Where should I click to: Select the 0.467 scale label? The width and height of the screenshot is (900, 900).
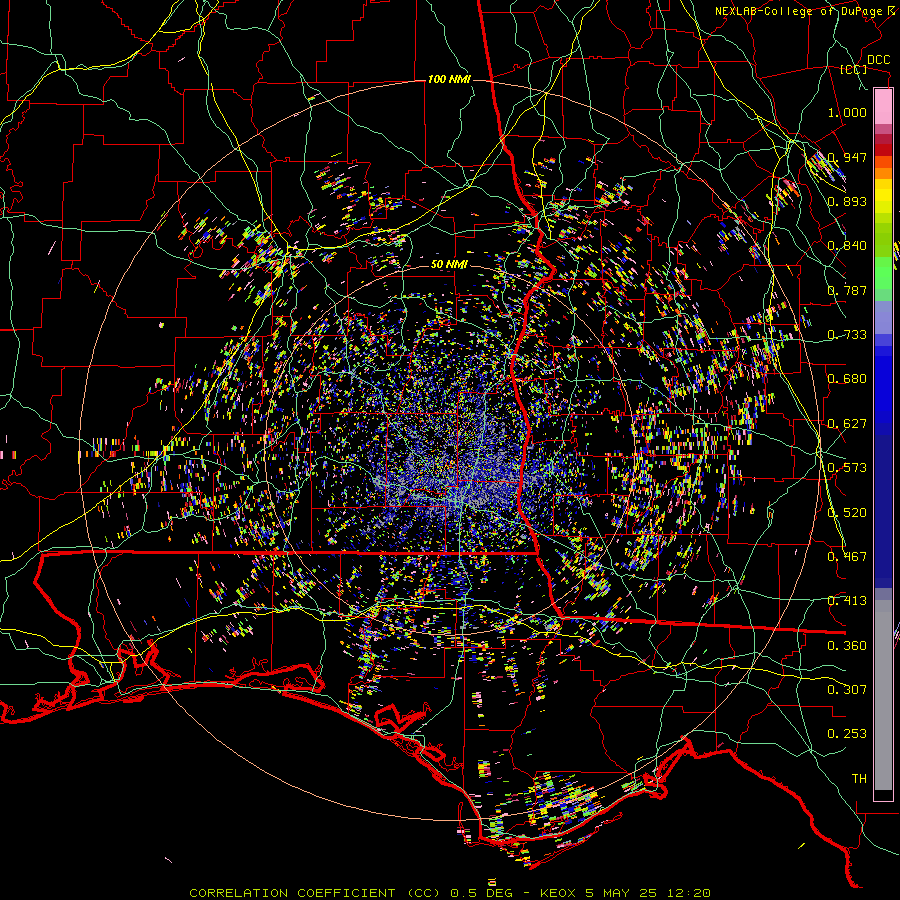coord(847,557)
